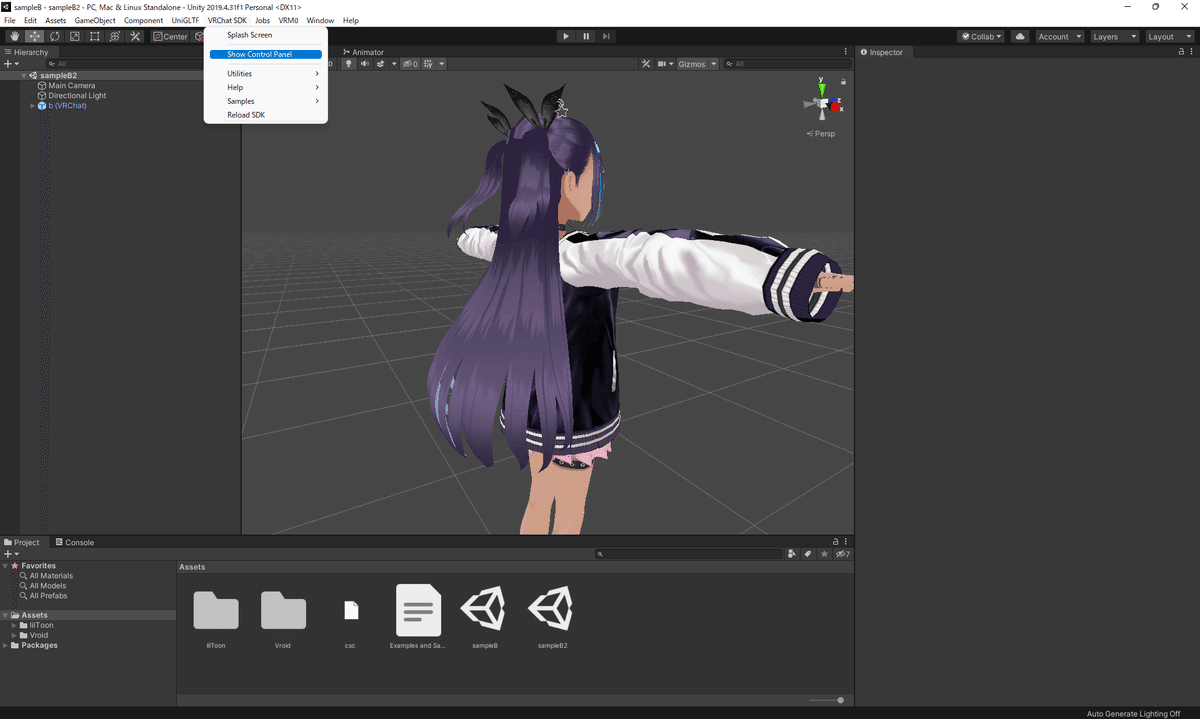Select the Hand tool
Image resolution: width=1200 pixels, height=719 pixels.
click(15, 36)
